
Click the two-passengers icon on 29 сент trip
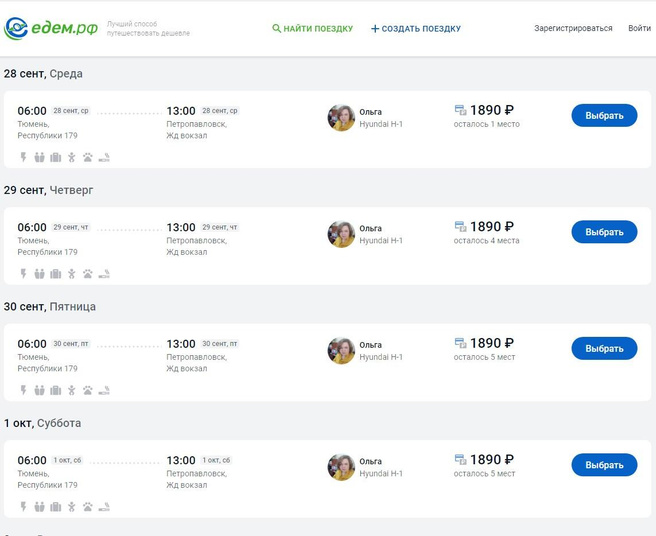(x=40, y=274)
